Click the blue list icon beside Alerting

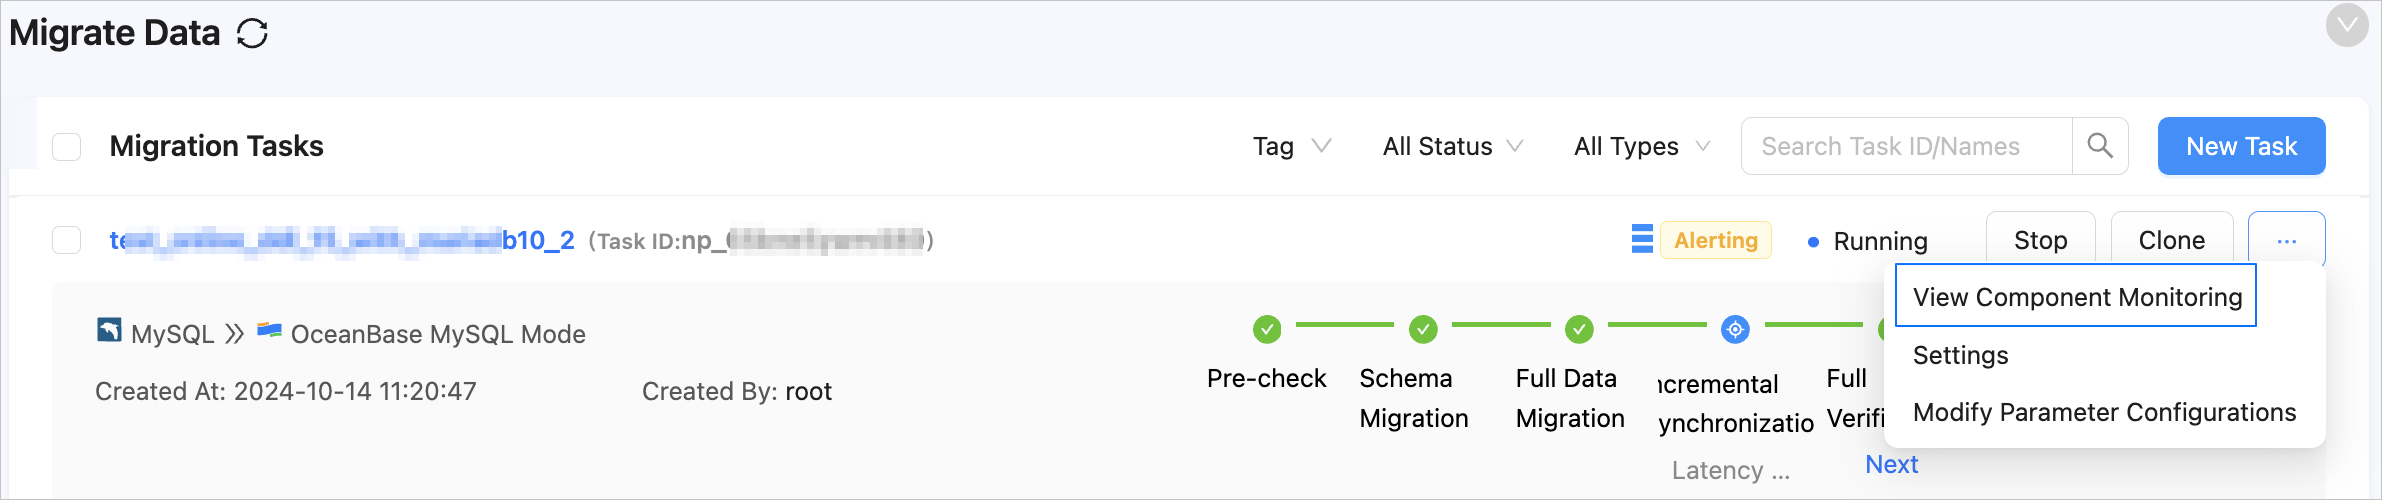coord(1642,240)
